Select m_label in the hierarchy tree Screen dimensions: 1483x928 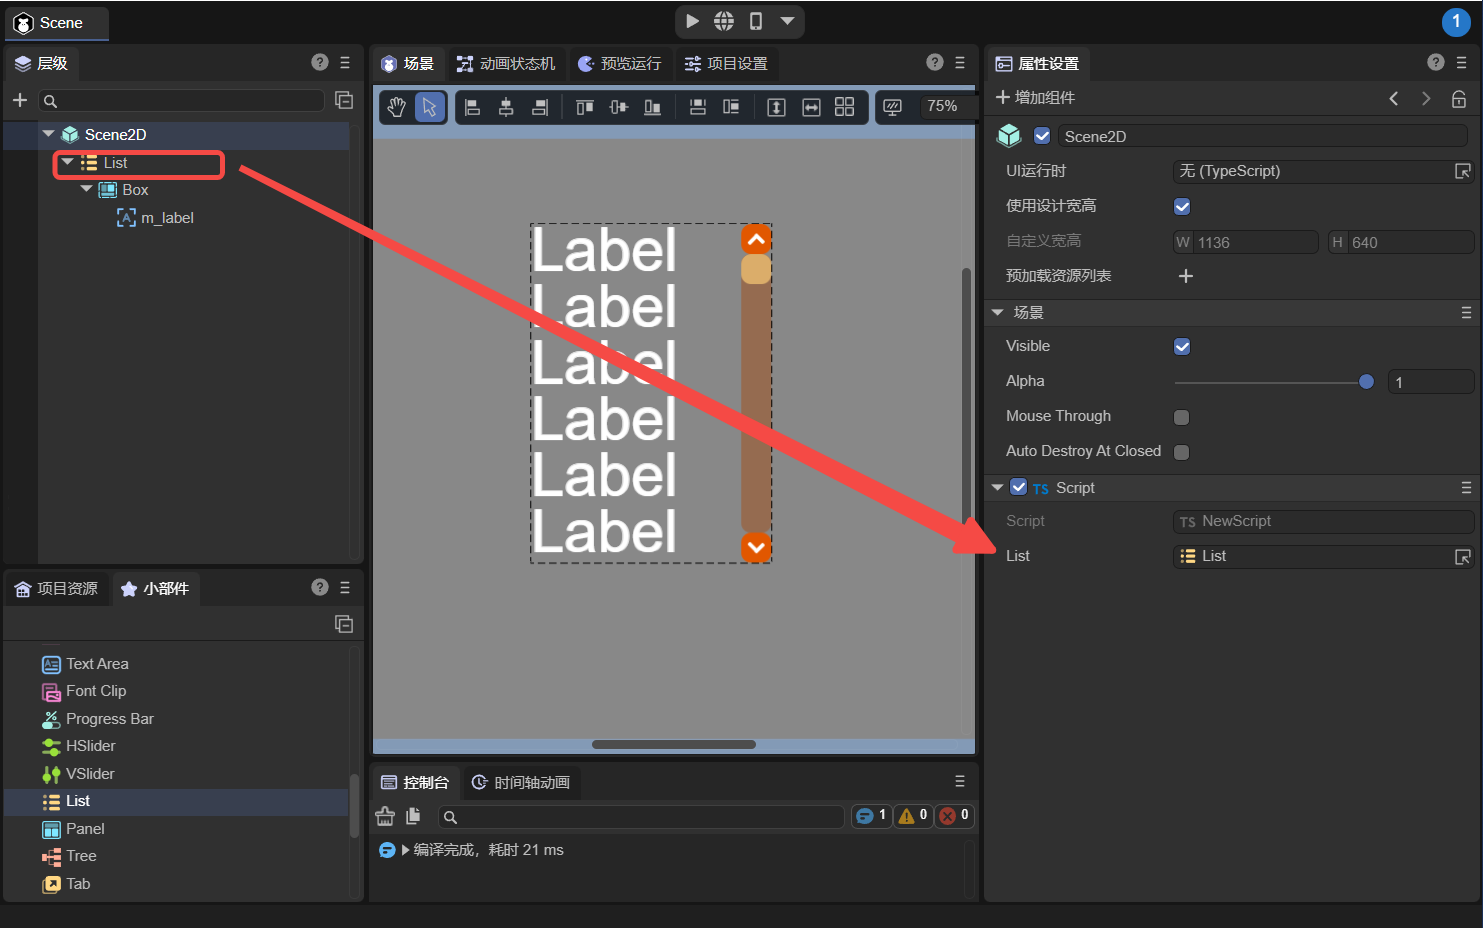[x=166, y=218]
